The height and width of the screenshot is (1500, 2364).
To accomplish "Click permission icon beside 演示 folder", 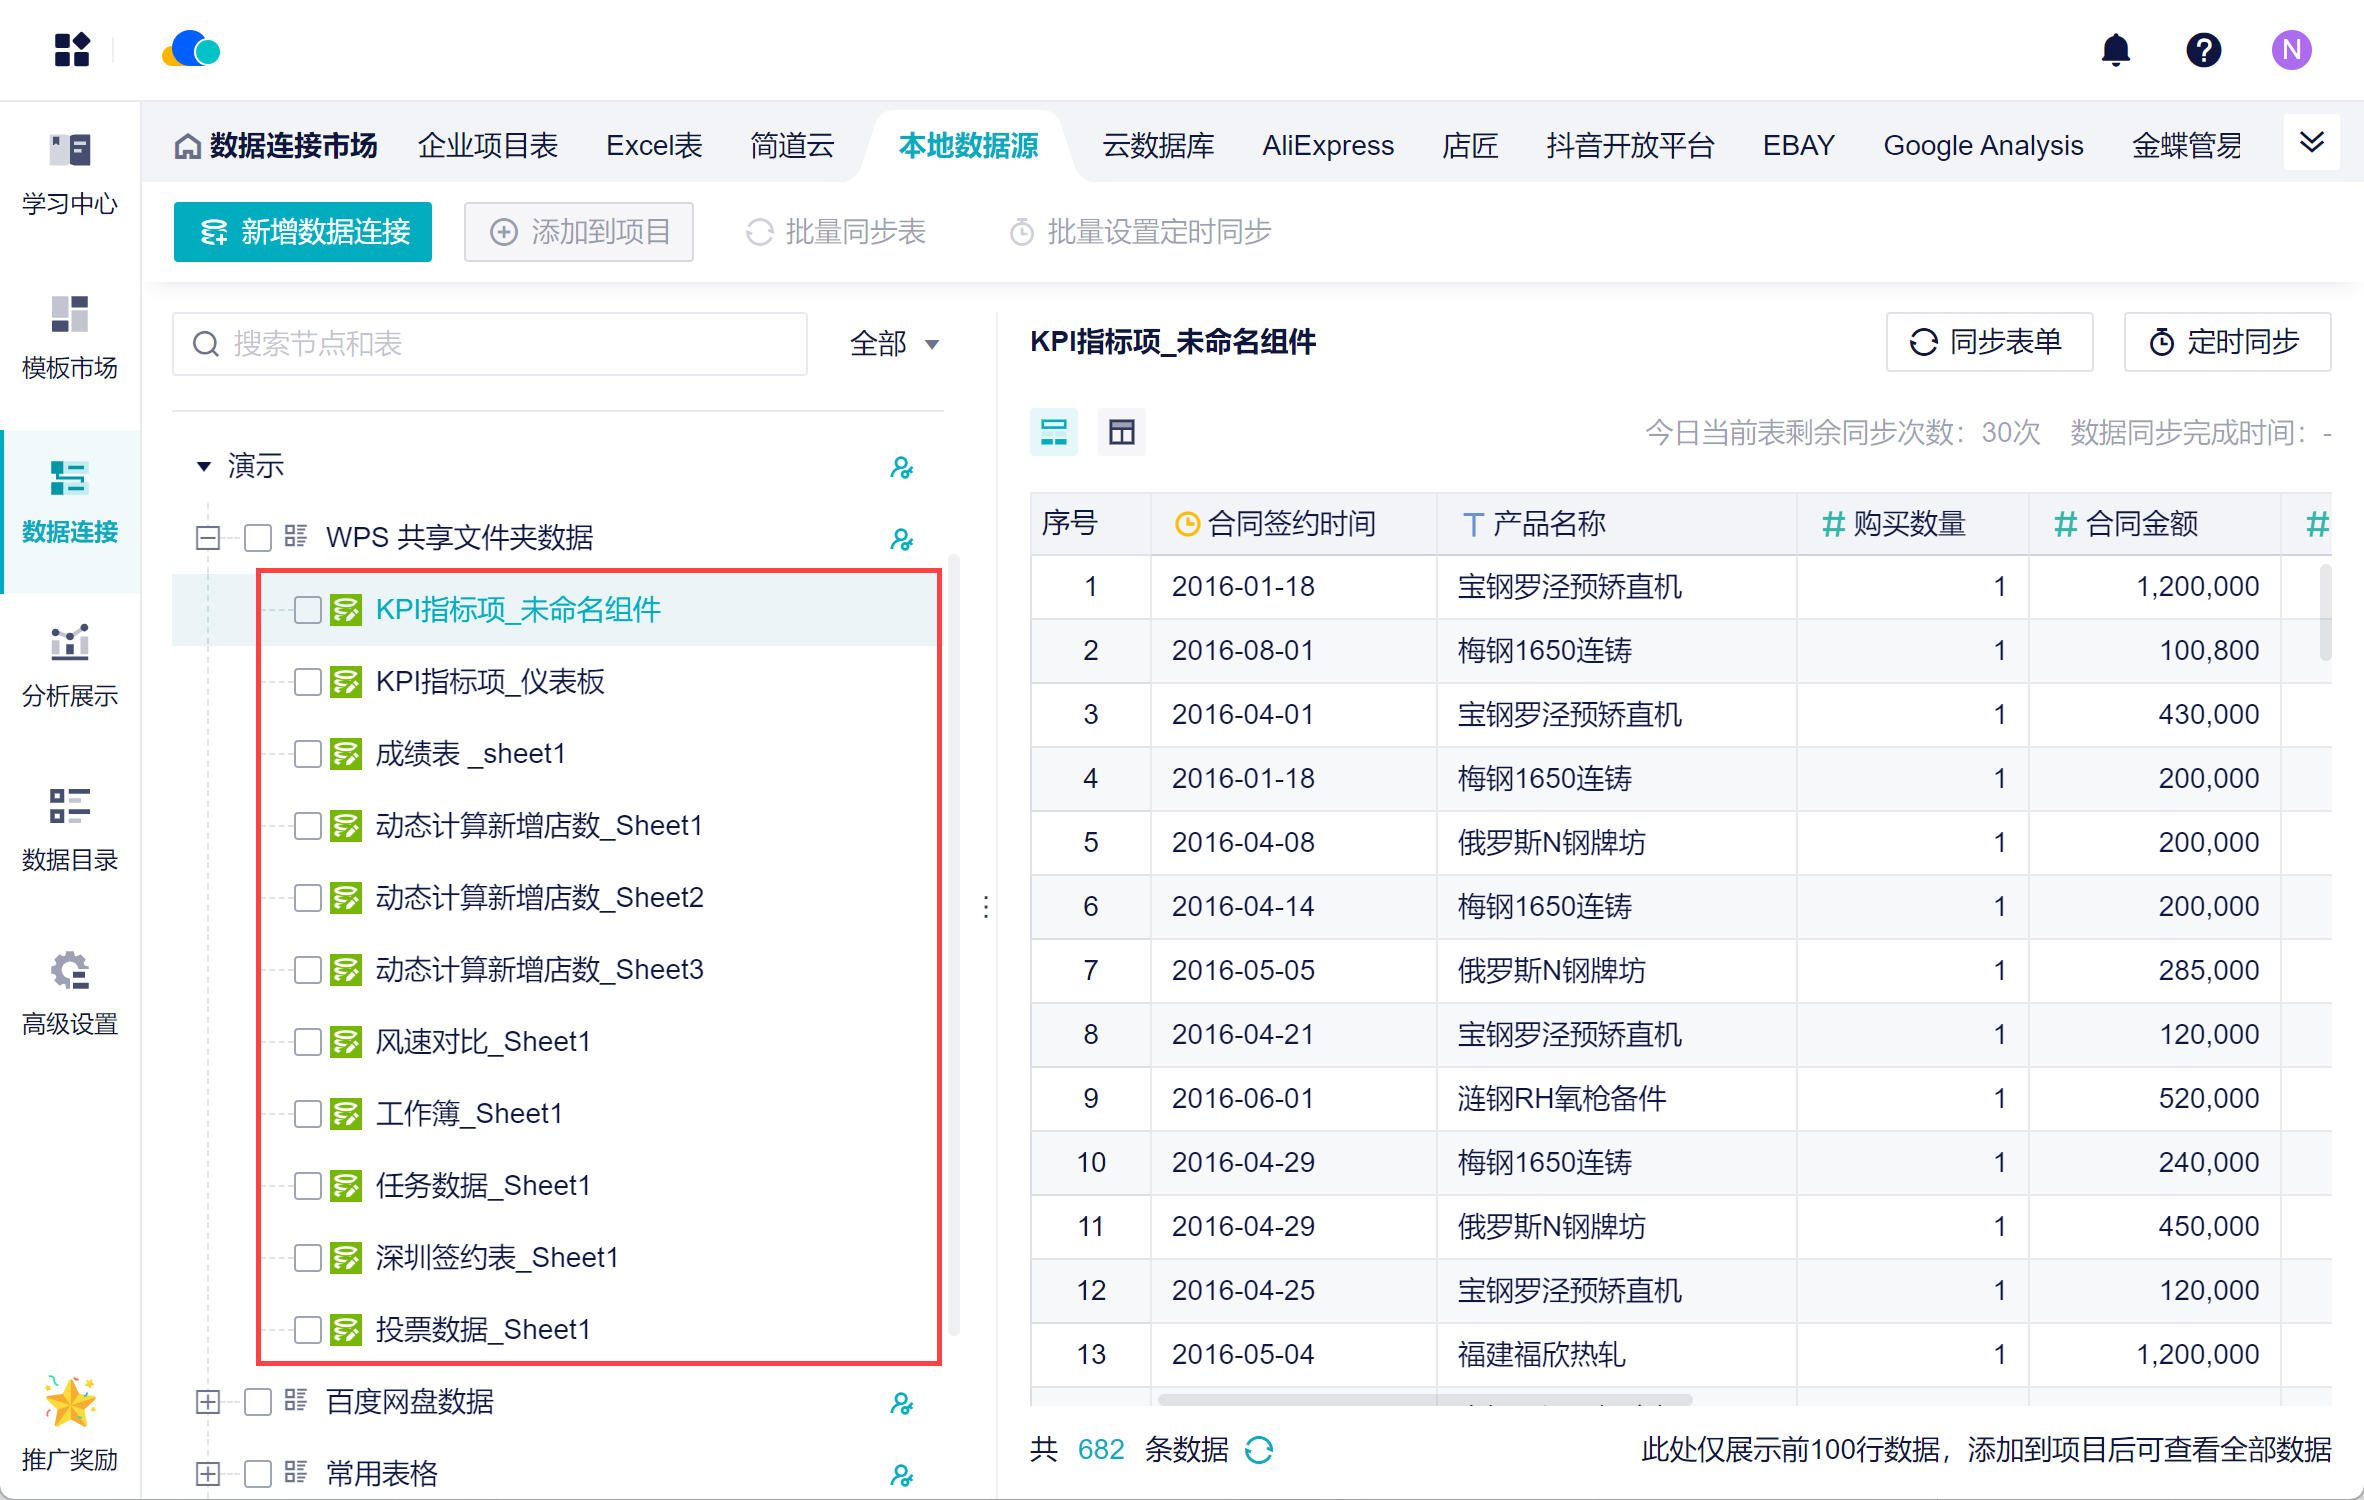I will [x=901, y=467].
